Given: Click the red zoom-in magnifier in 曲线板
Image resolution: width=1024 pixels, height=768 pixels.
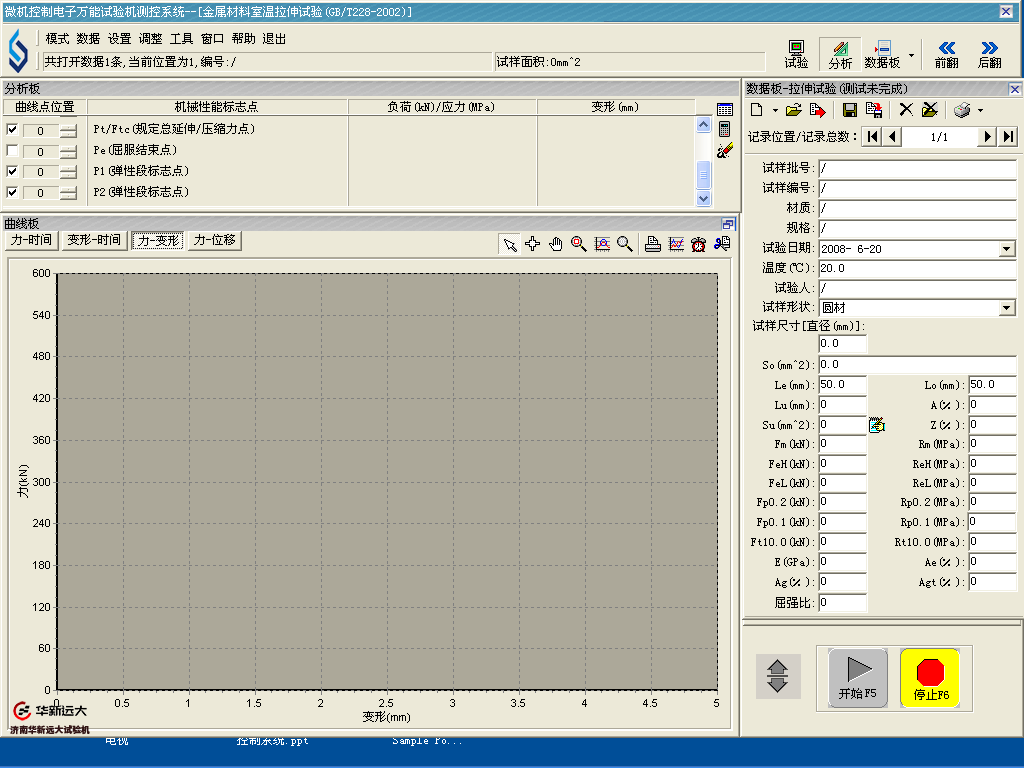Looking at the screenshot, I should [x=579, y=244].
